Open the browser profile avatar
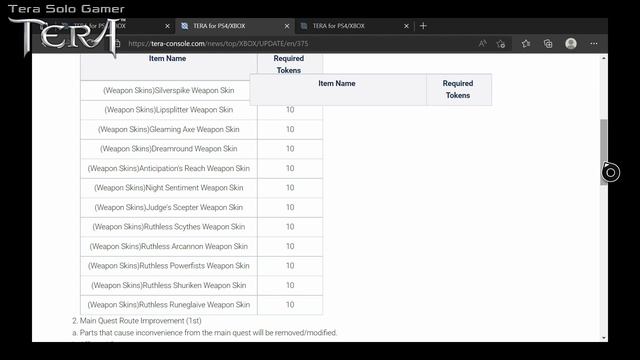Image resolution: width=640 pixels, height=360 pixels. point(571,44)
